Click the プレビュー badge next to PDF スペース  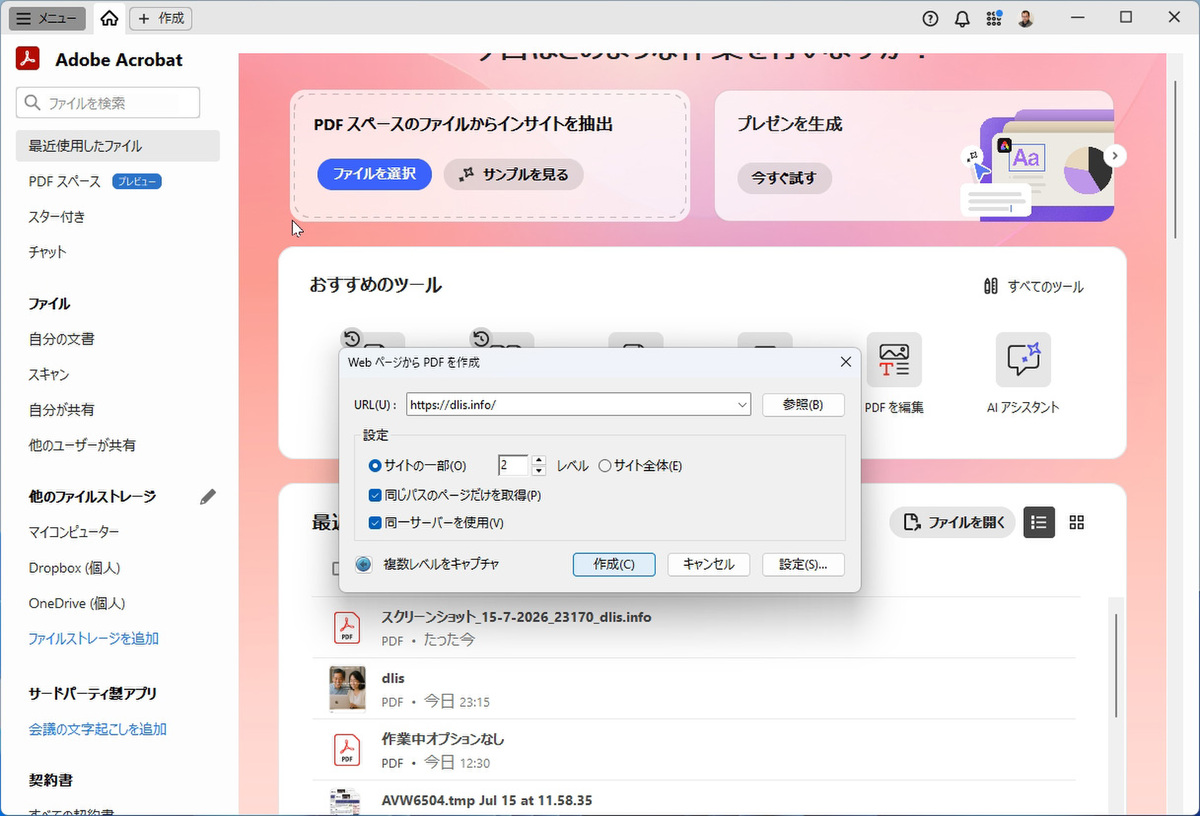pyautogui.click(x=136, y=181)
